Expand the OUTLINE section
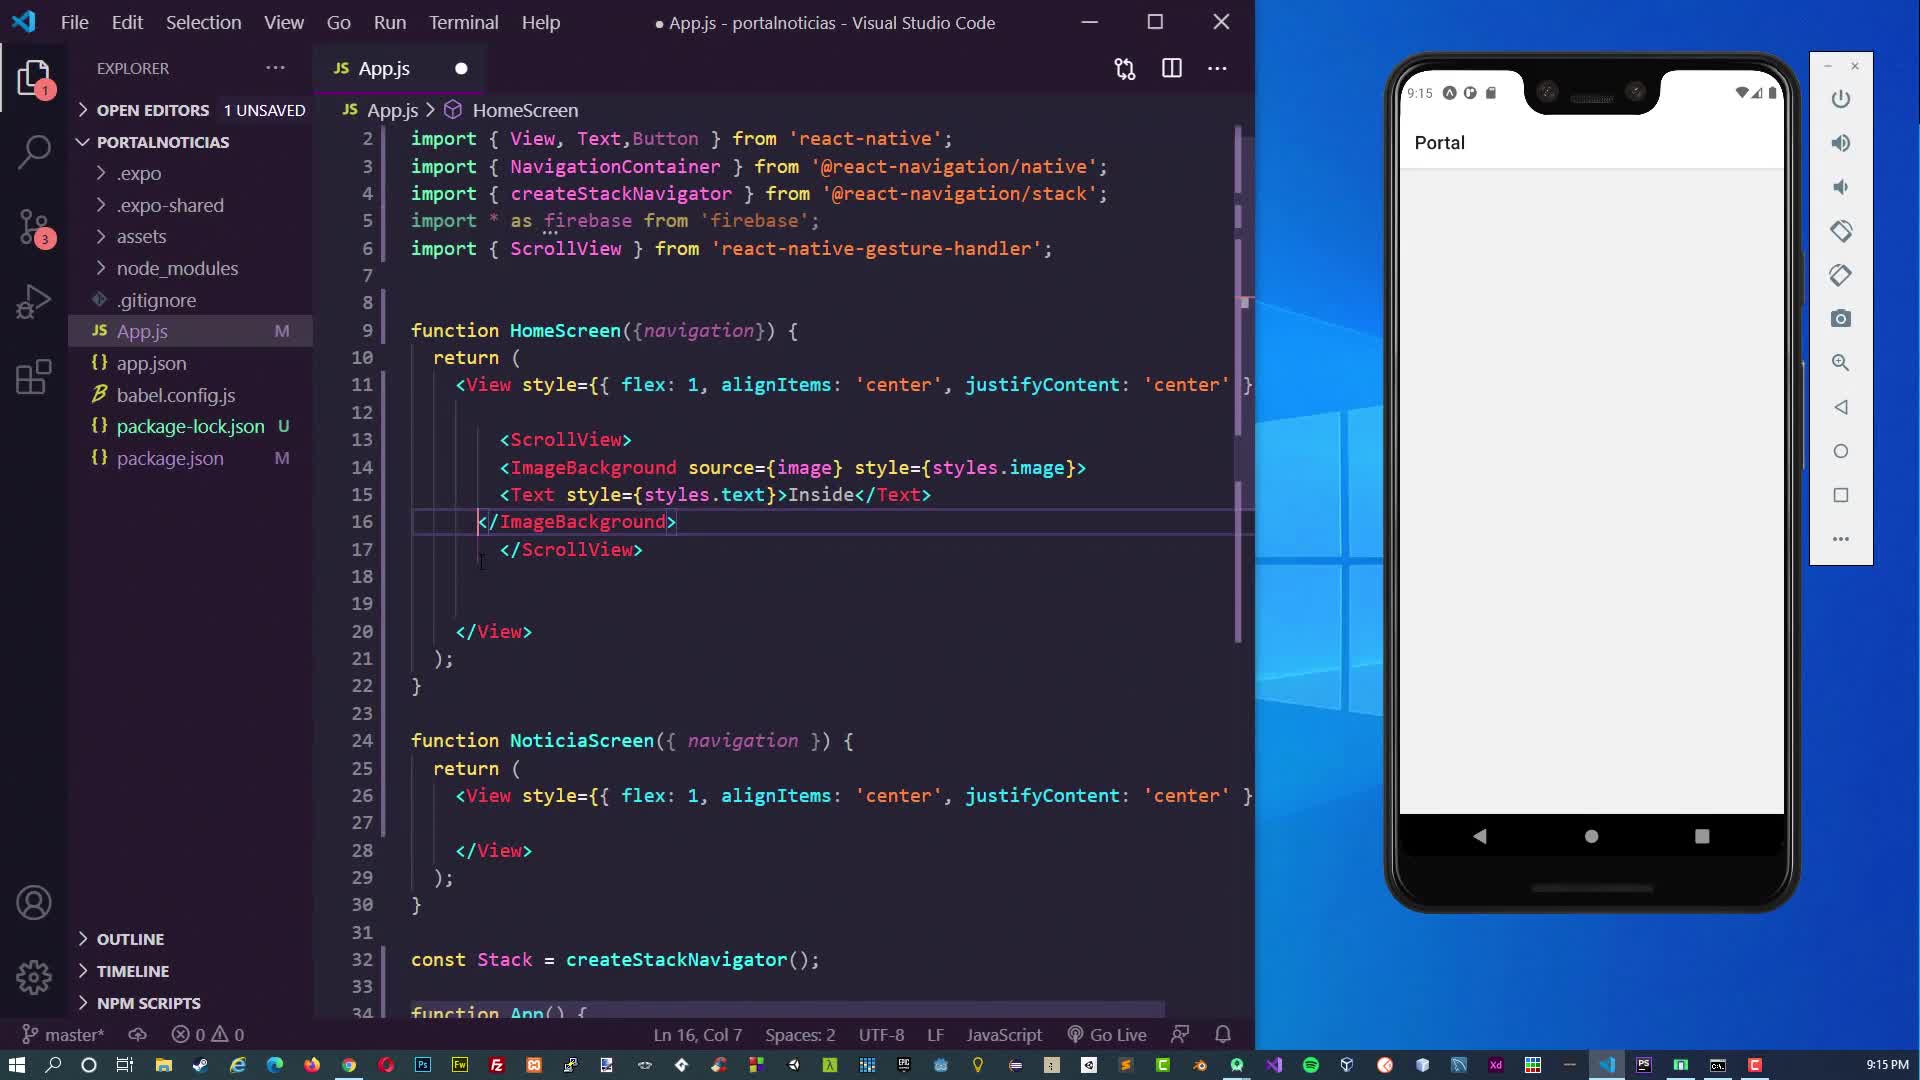Image resolution: width=1920 pixels, height=1080 pixels. coord(130,939)
